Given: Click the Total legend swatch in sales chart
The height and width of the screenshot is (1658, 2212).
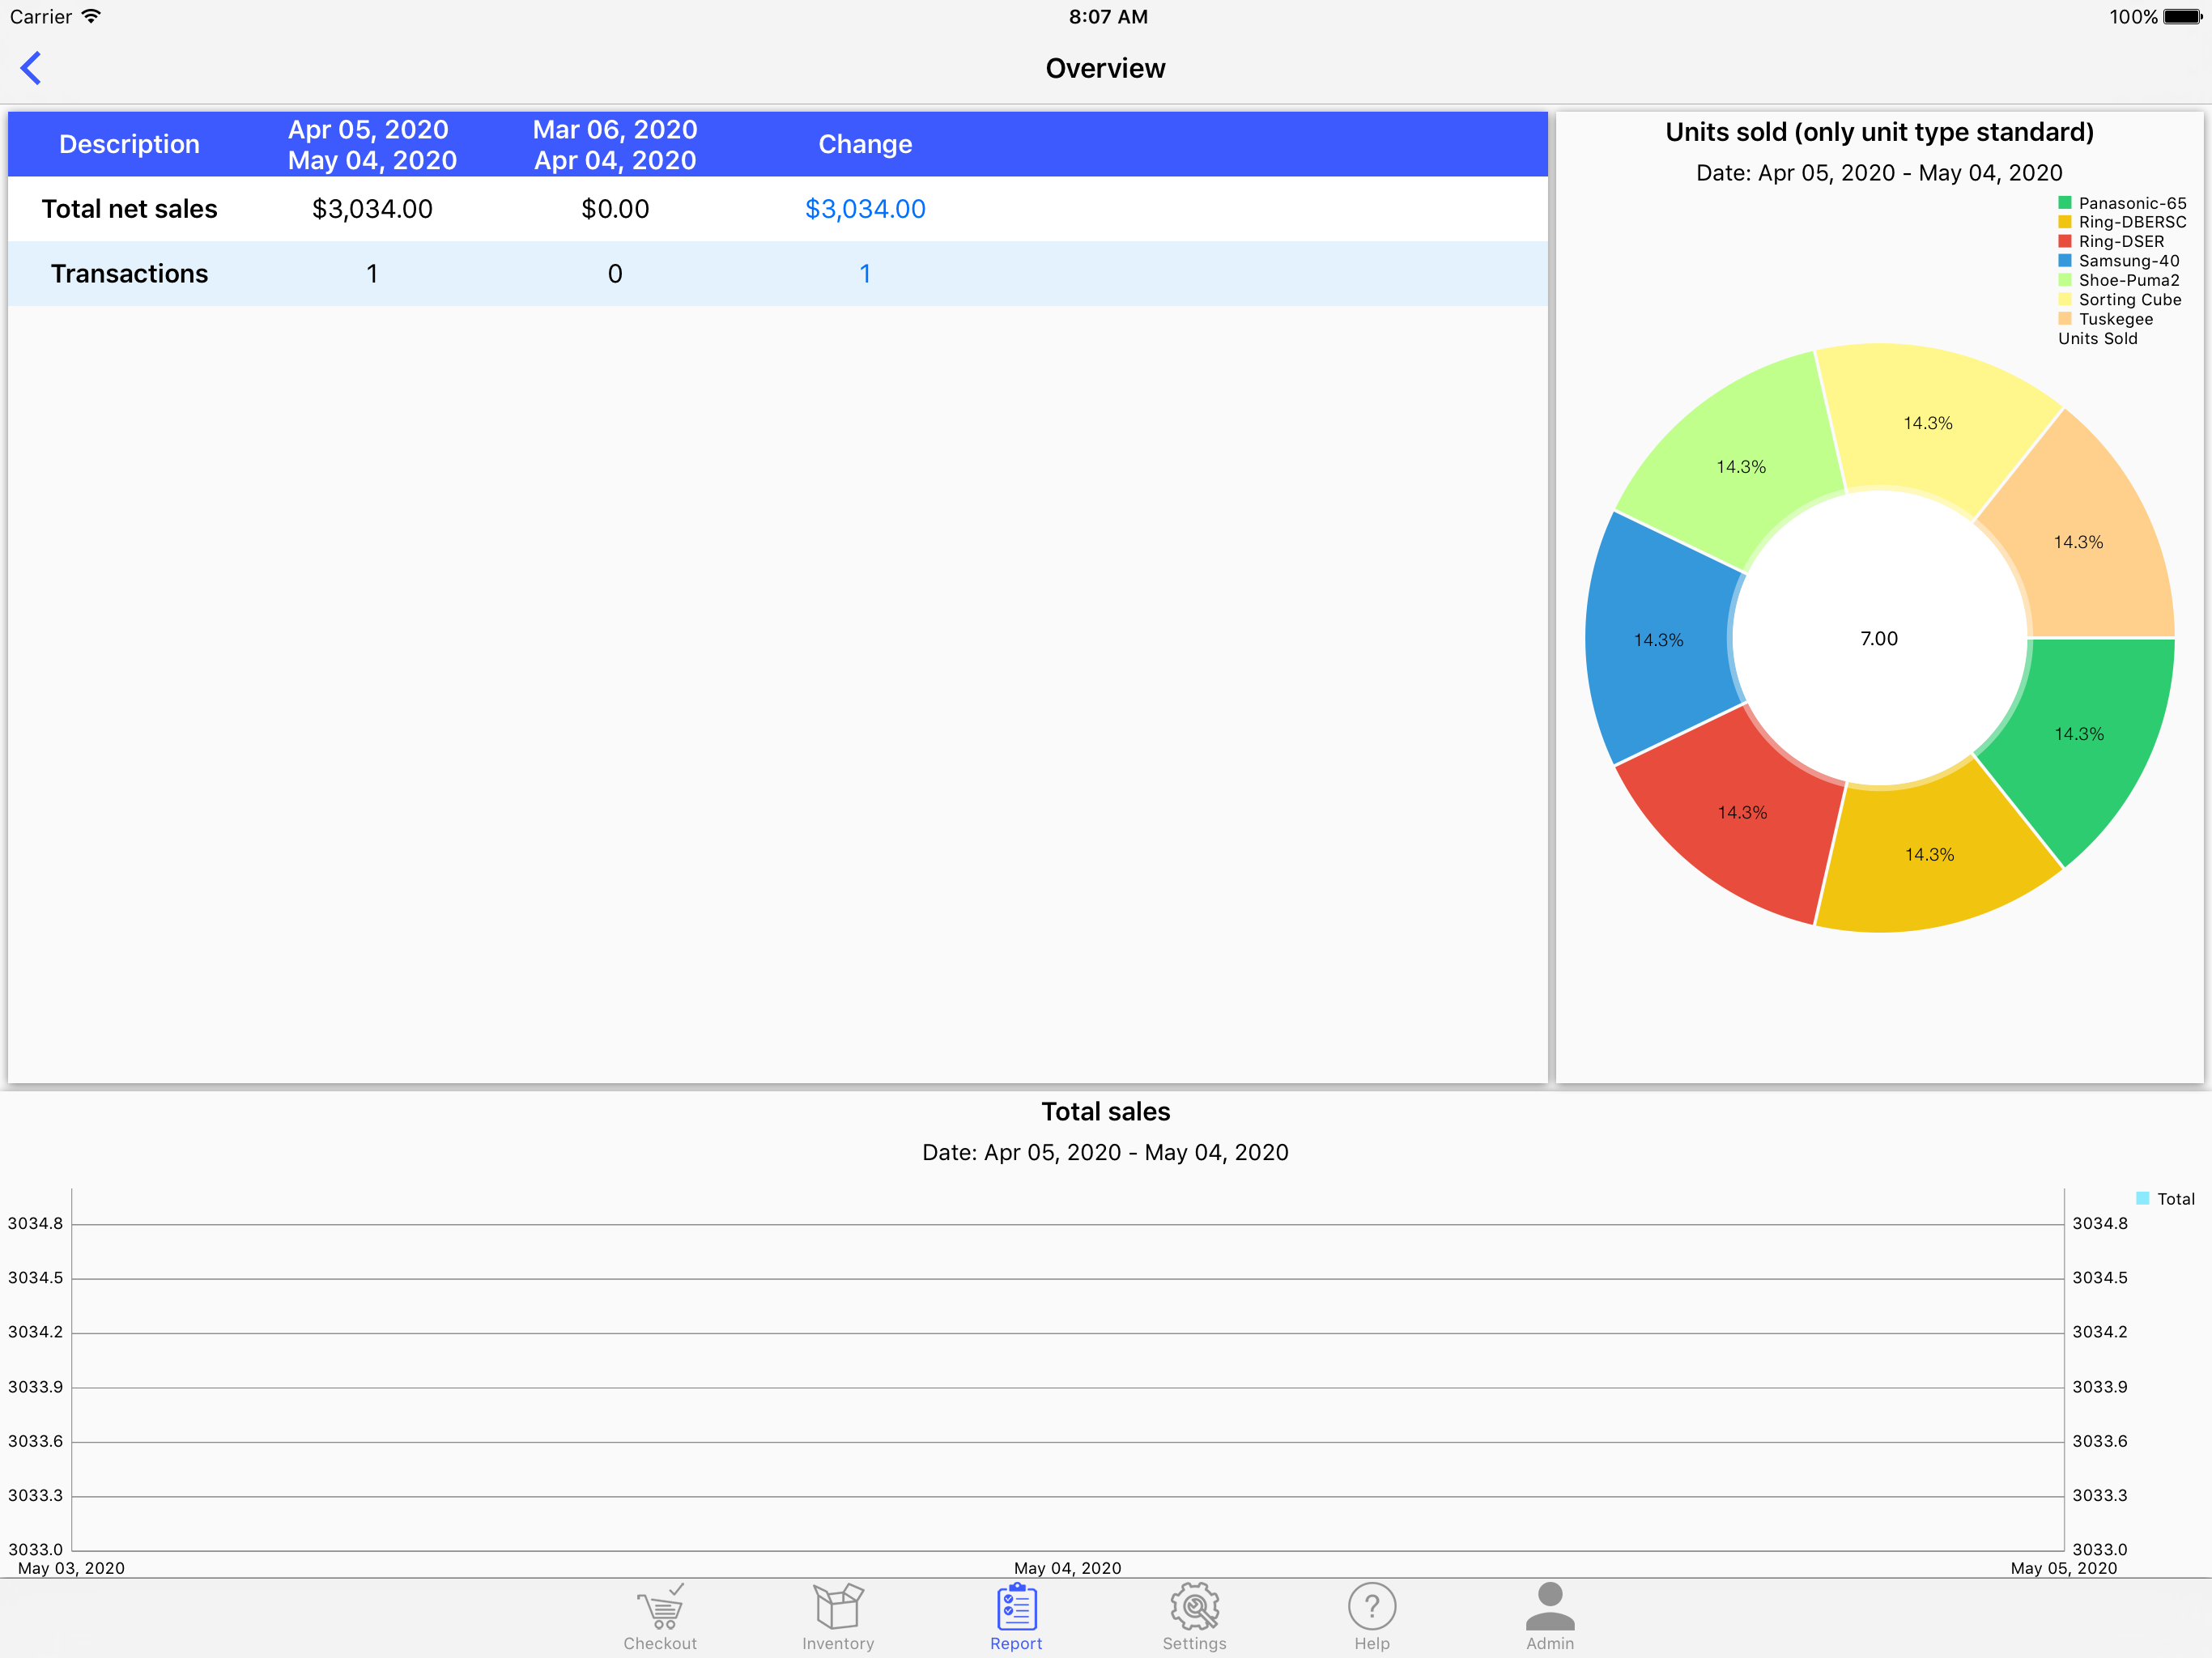Looking at the screenshot, I should point(2143,1198).
